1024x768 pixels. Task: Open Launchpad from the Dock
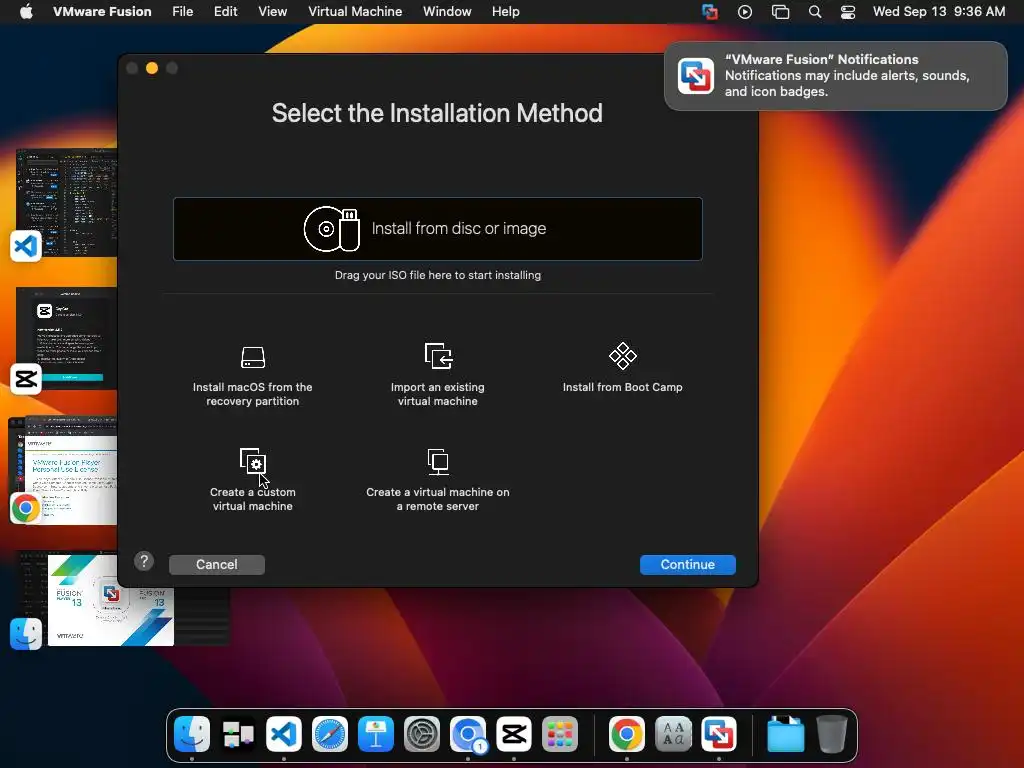coord(560,734)
